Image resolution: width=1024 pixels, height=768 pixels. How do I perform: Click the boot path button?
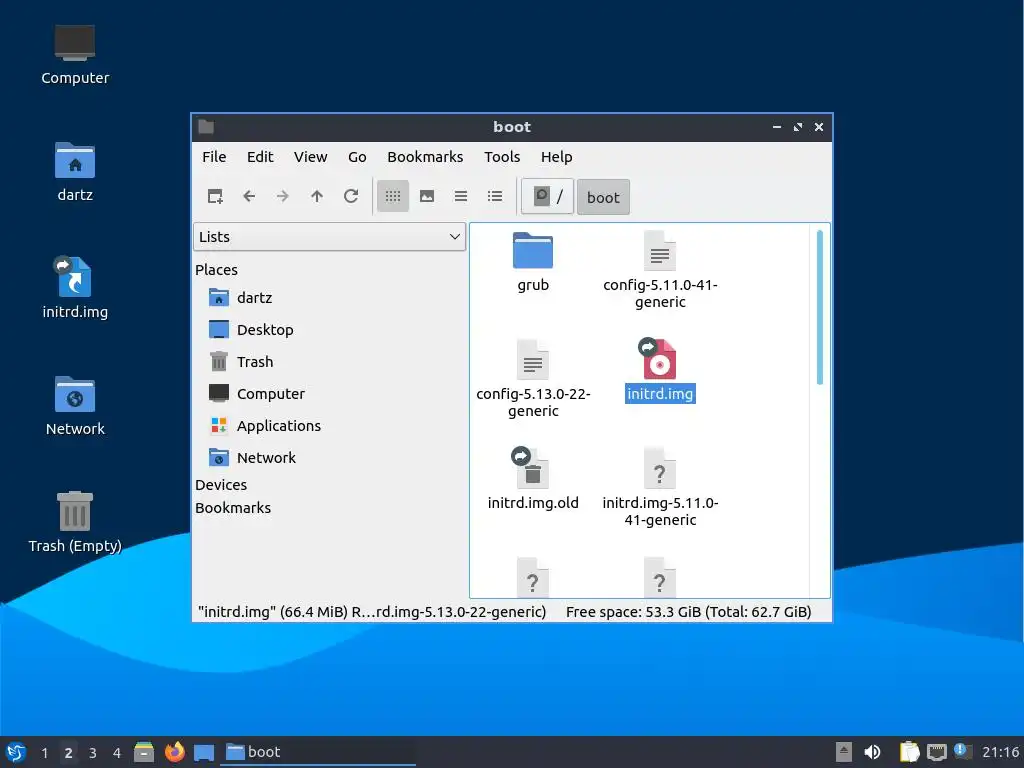click(603, 197)
